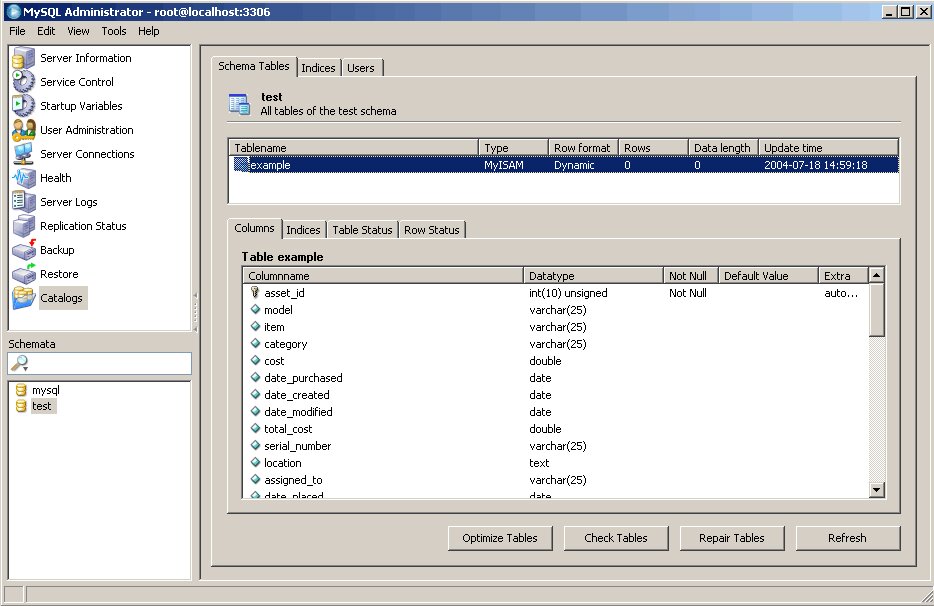Click the Service Control gear icon

click(x=23, y=82)
